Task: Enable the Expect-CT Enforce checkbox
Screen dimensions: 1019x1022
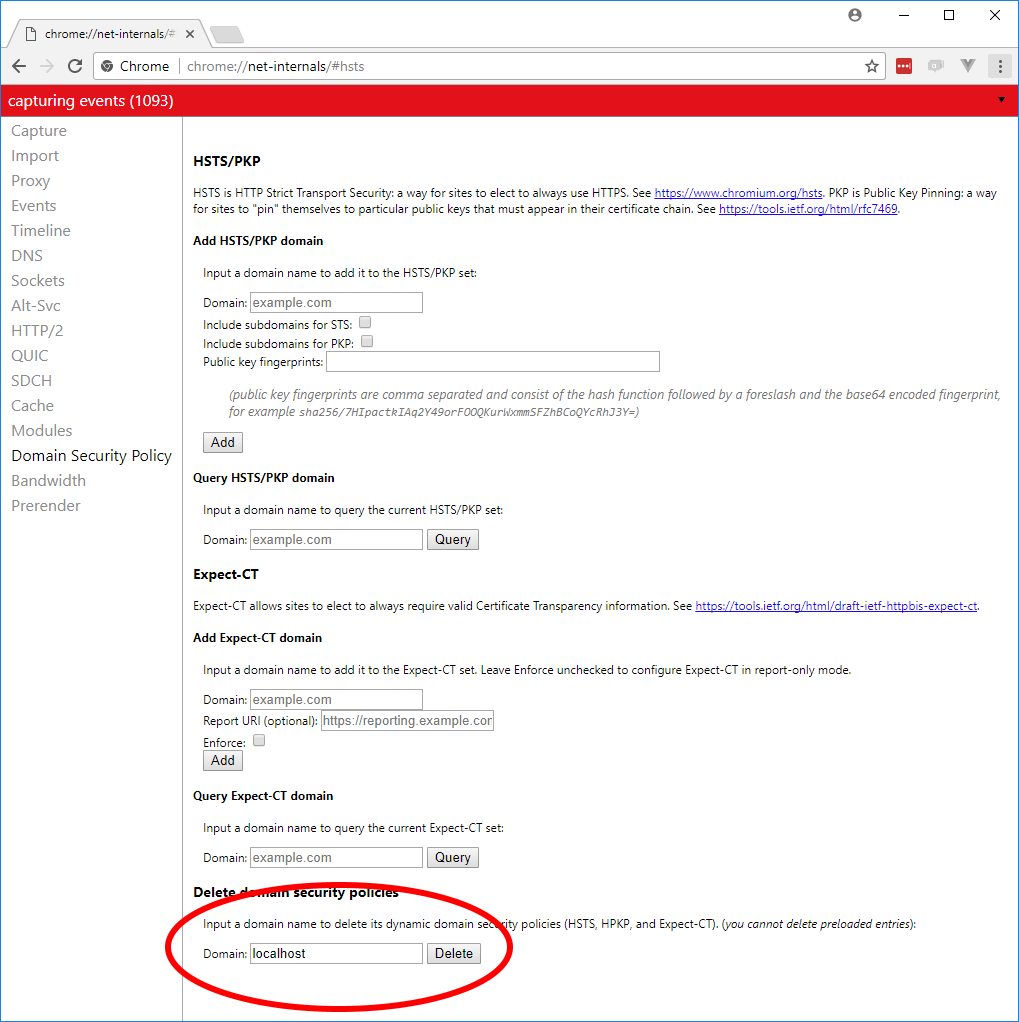Action: pyautogui.click(x=259, y=740)
